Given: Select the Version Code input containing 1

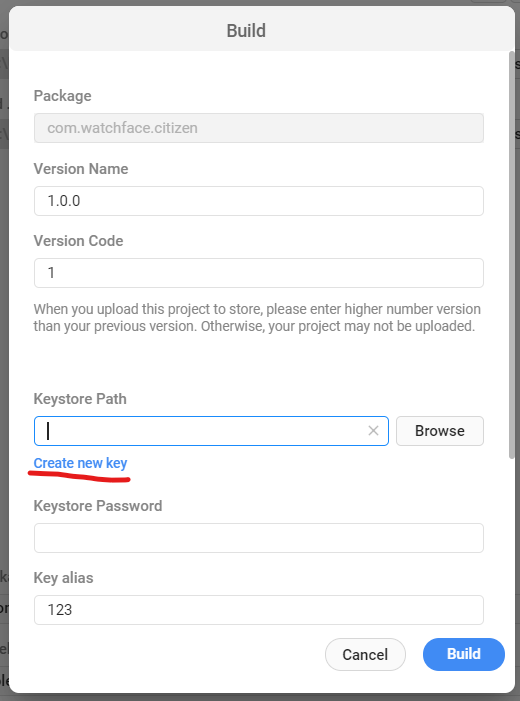Looking at the screenshot, I should [x=258, y=273].
